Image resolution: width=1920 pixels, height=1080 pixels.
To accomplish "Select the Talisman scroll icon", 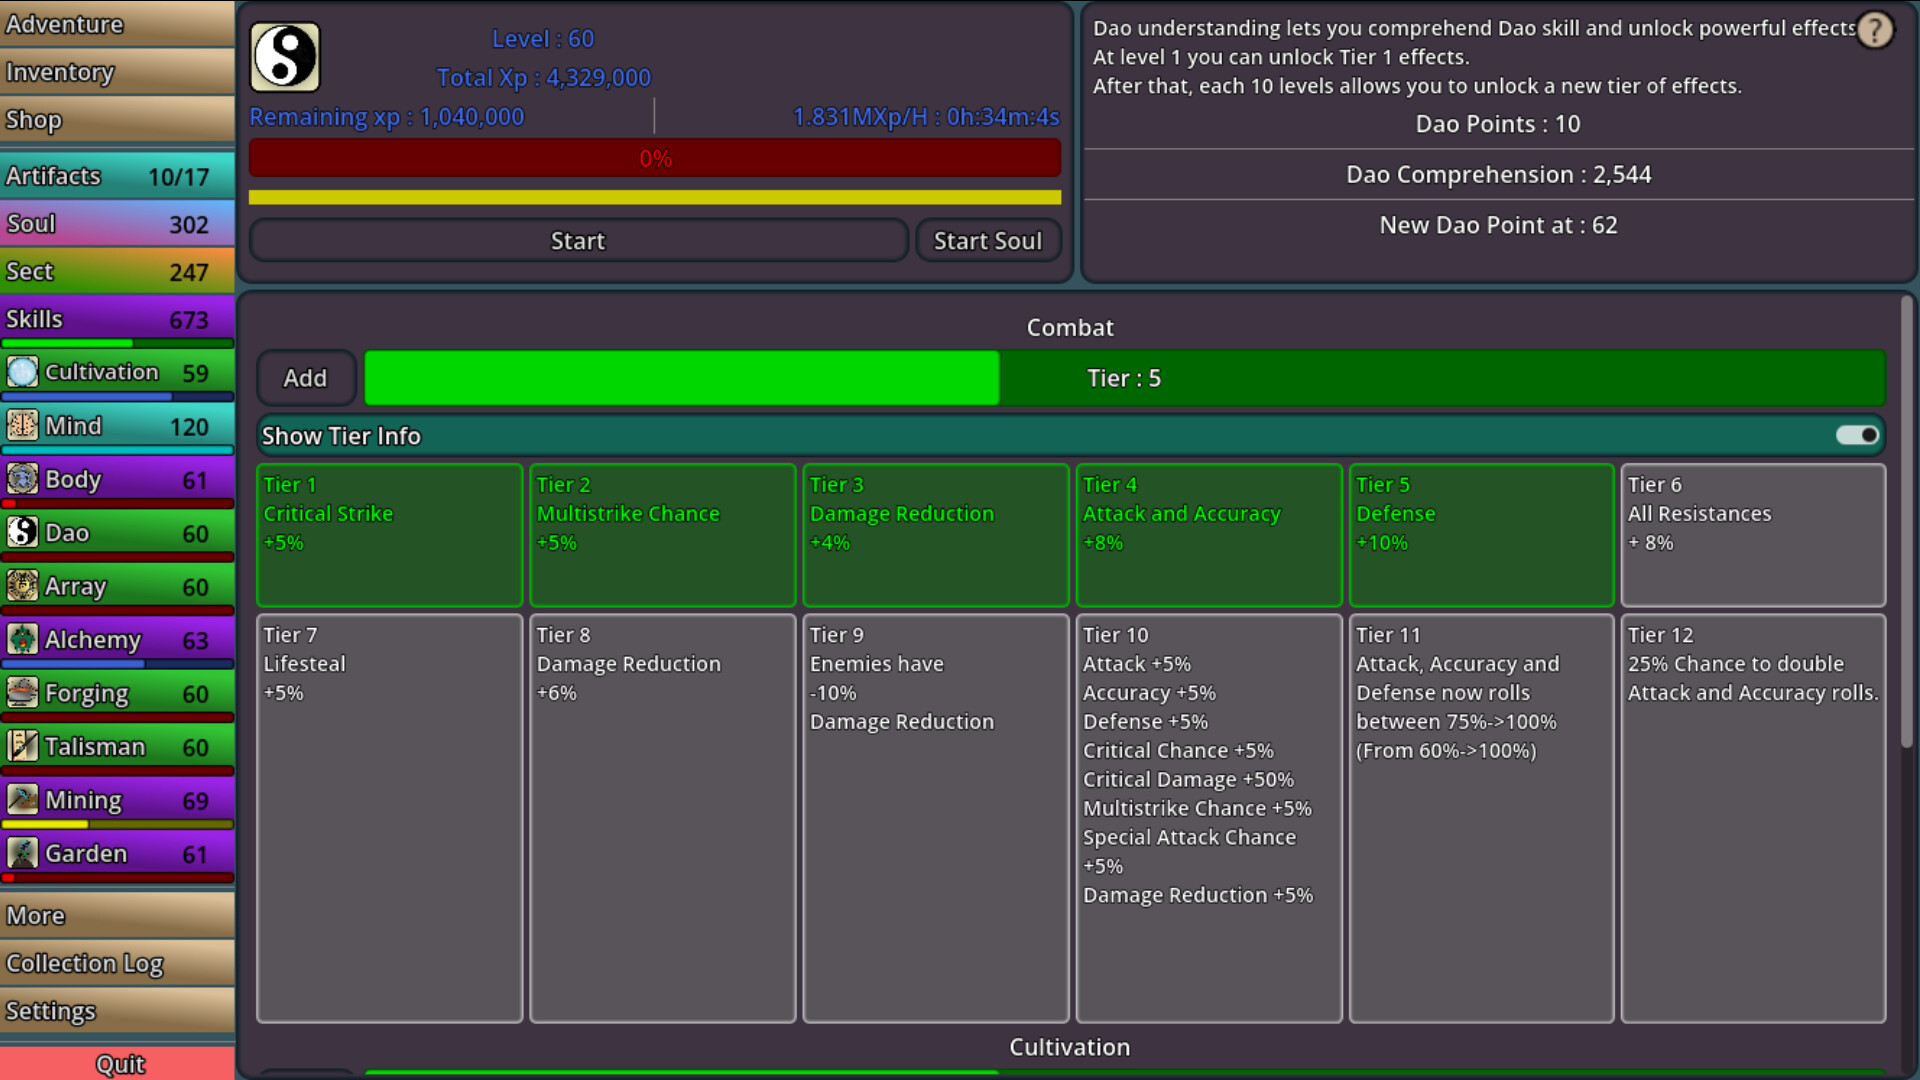I will [24, 746].
